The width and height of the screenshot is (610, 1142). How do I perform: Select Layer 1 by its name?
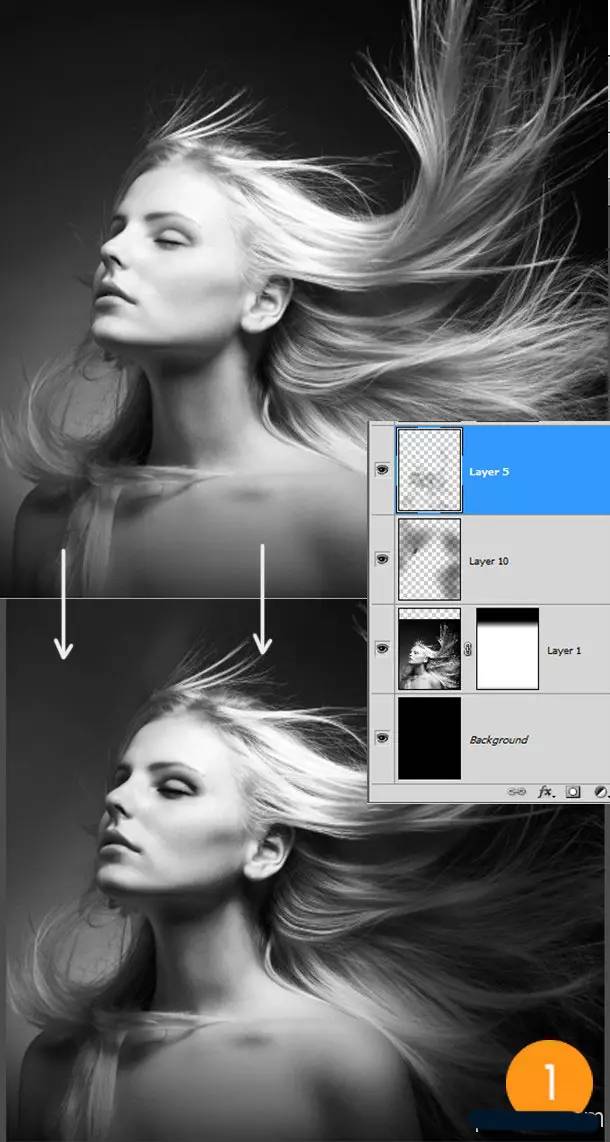pyautogui.click(x=563, y=651)
